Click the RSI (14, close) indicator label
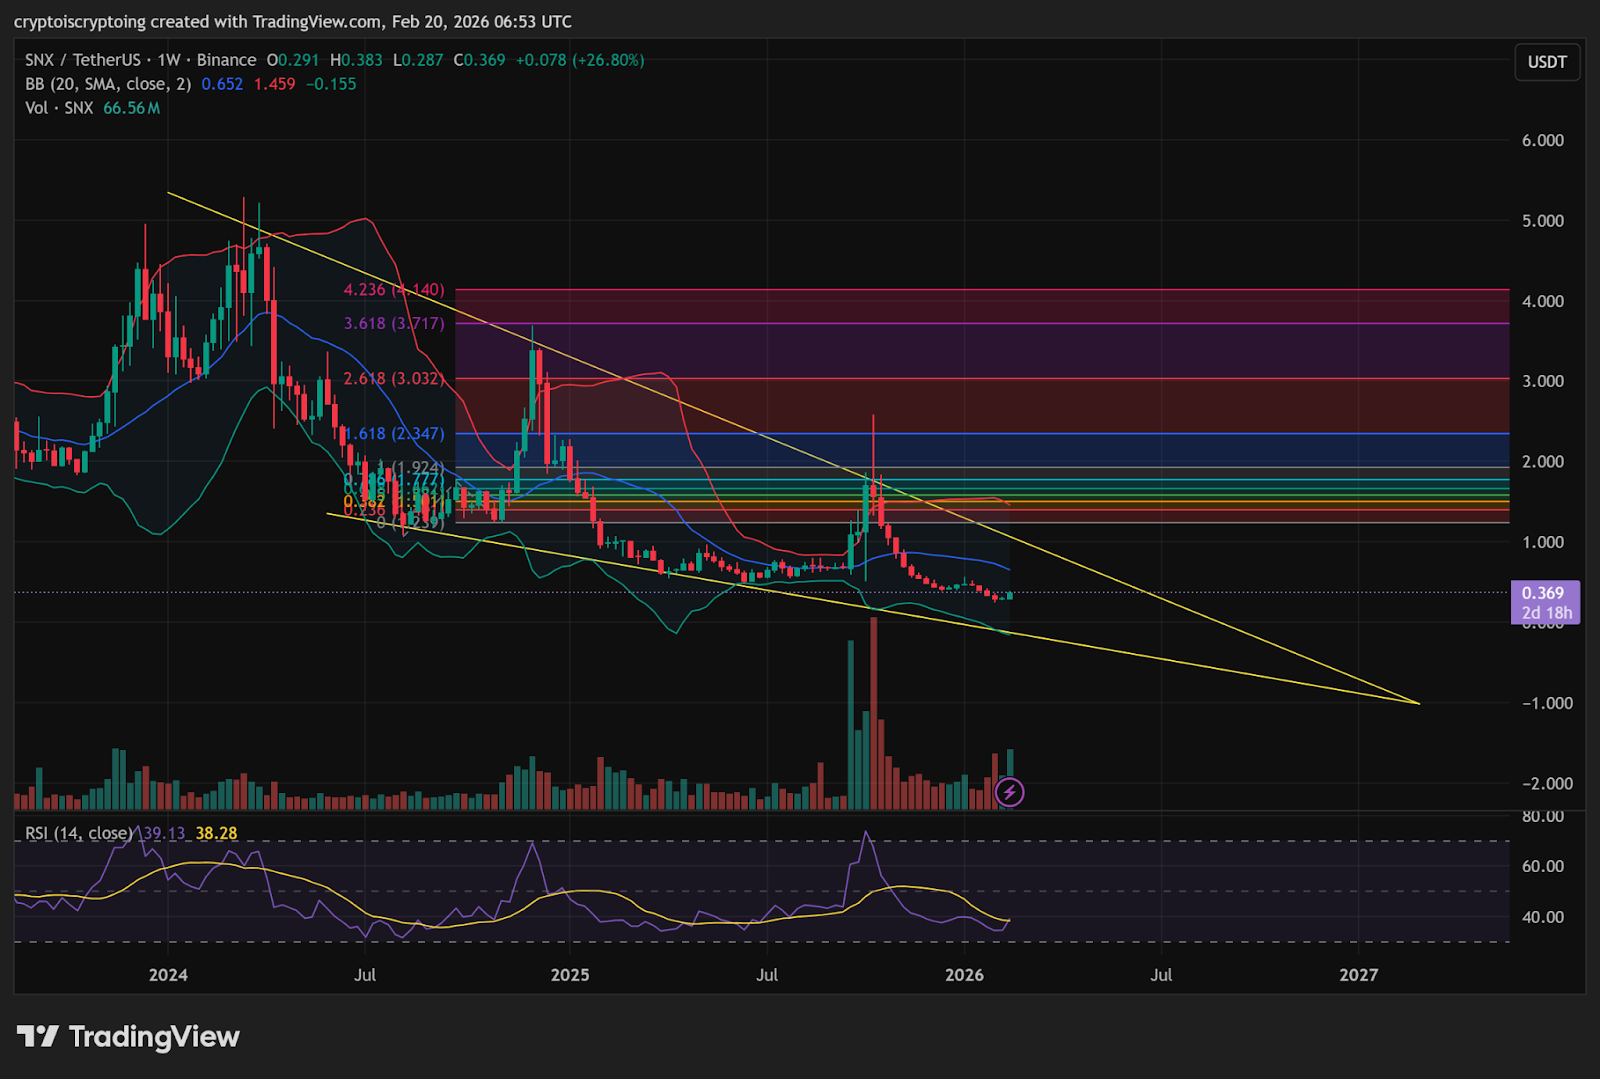 pos(78,833)
